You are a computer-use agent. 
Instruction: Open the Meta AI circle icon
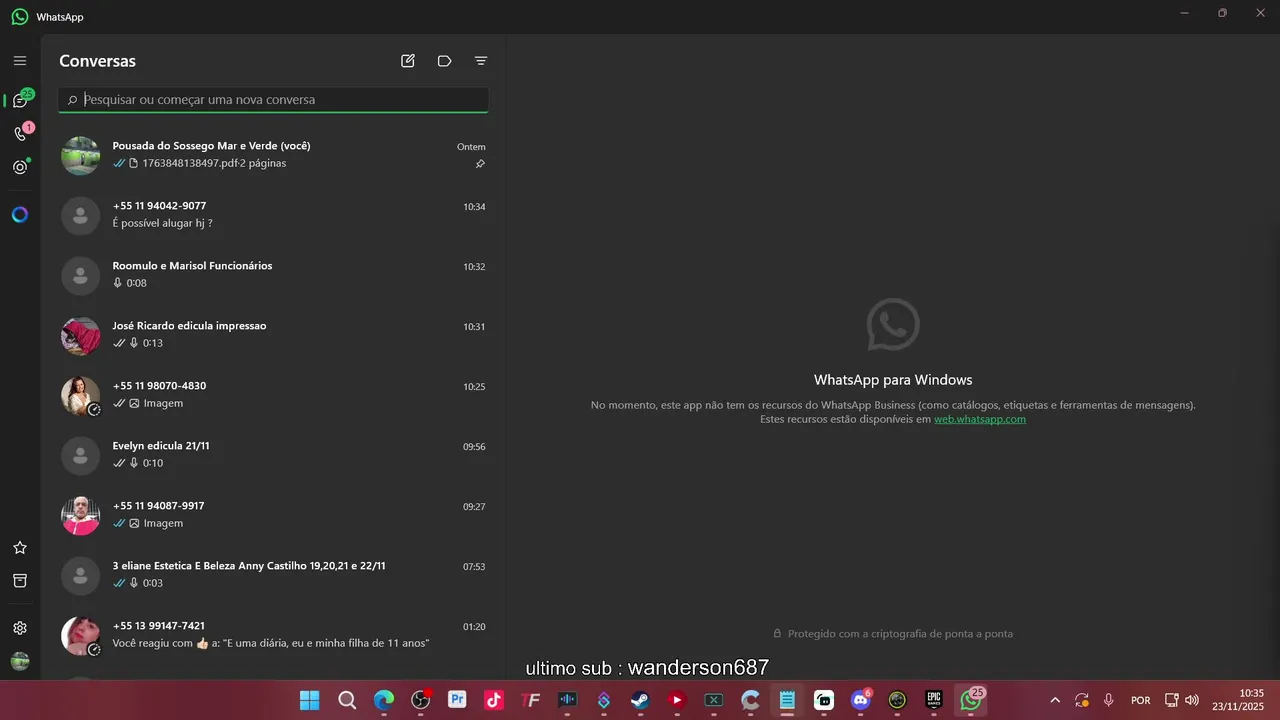(20, 214)
